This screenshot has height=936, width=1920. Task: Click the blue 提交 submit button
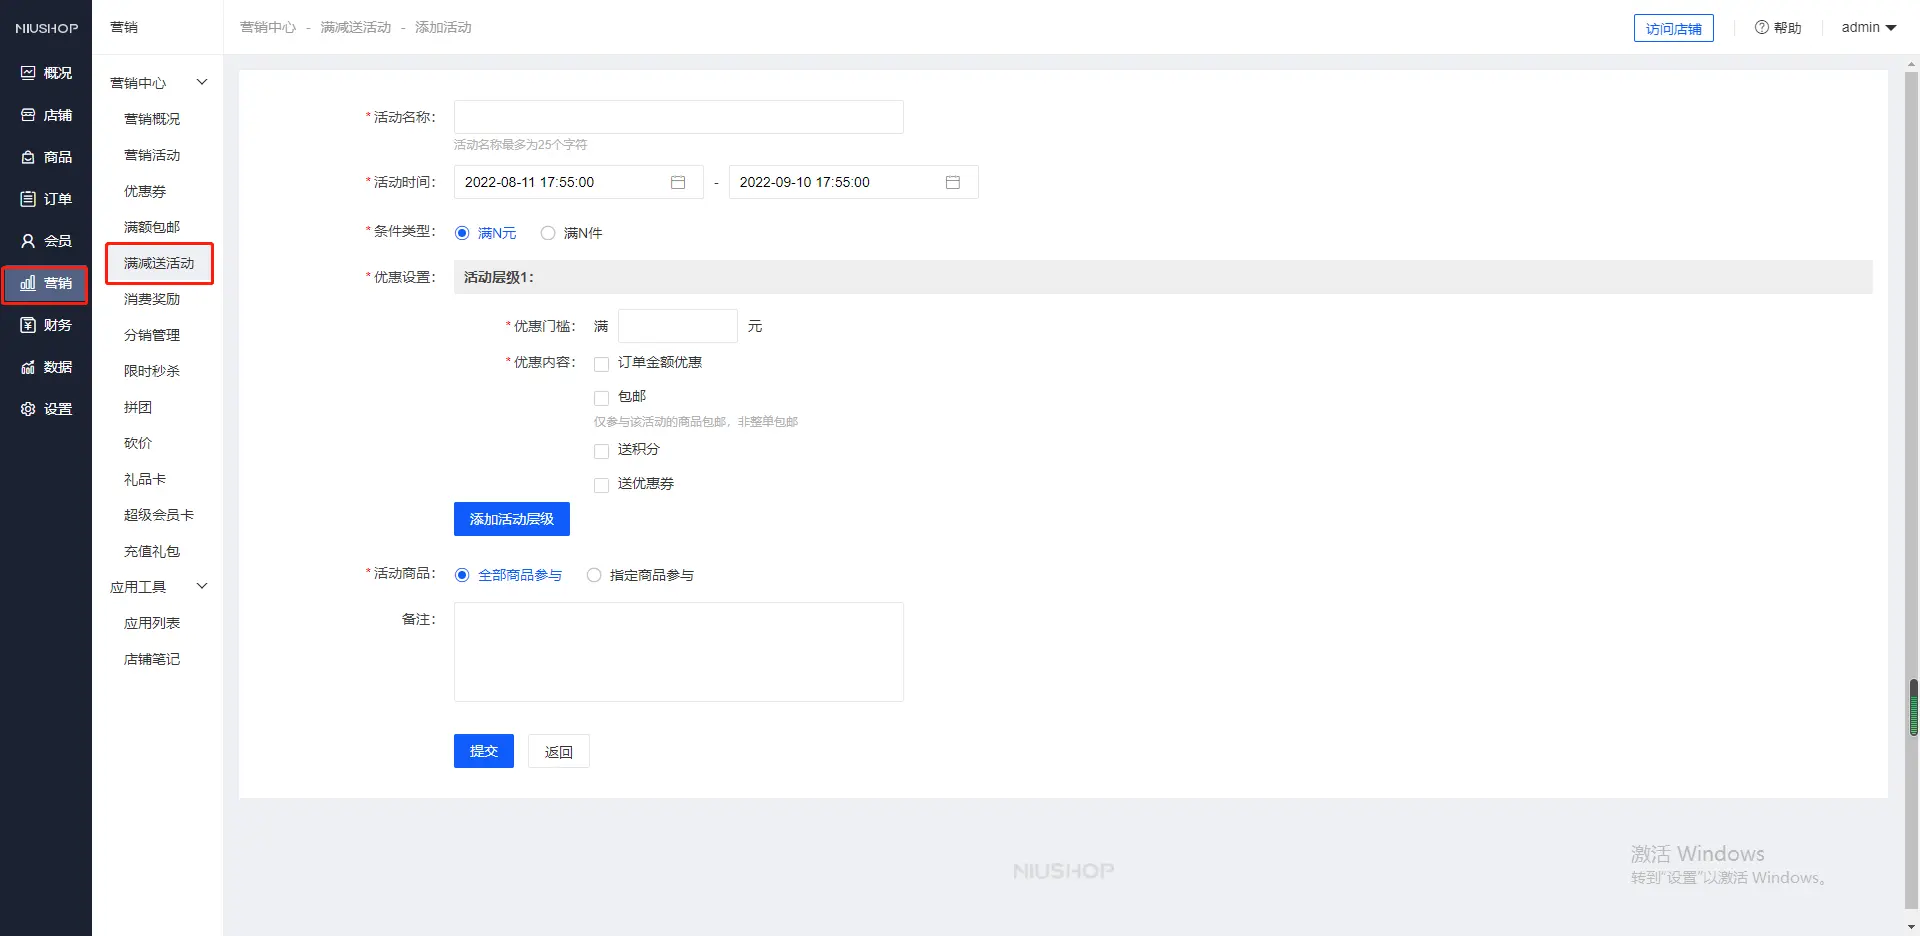(x=484, y=751)
